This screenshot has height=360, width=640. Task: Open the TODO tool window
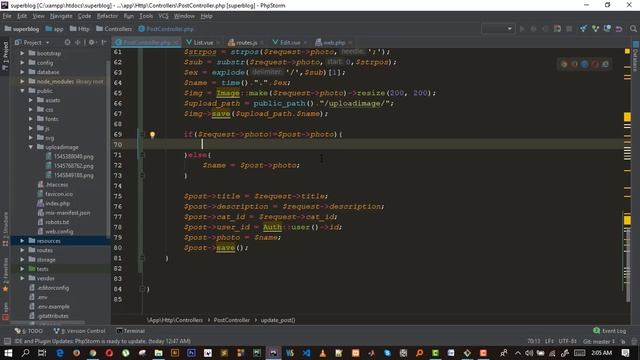(28, 331)
